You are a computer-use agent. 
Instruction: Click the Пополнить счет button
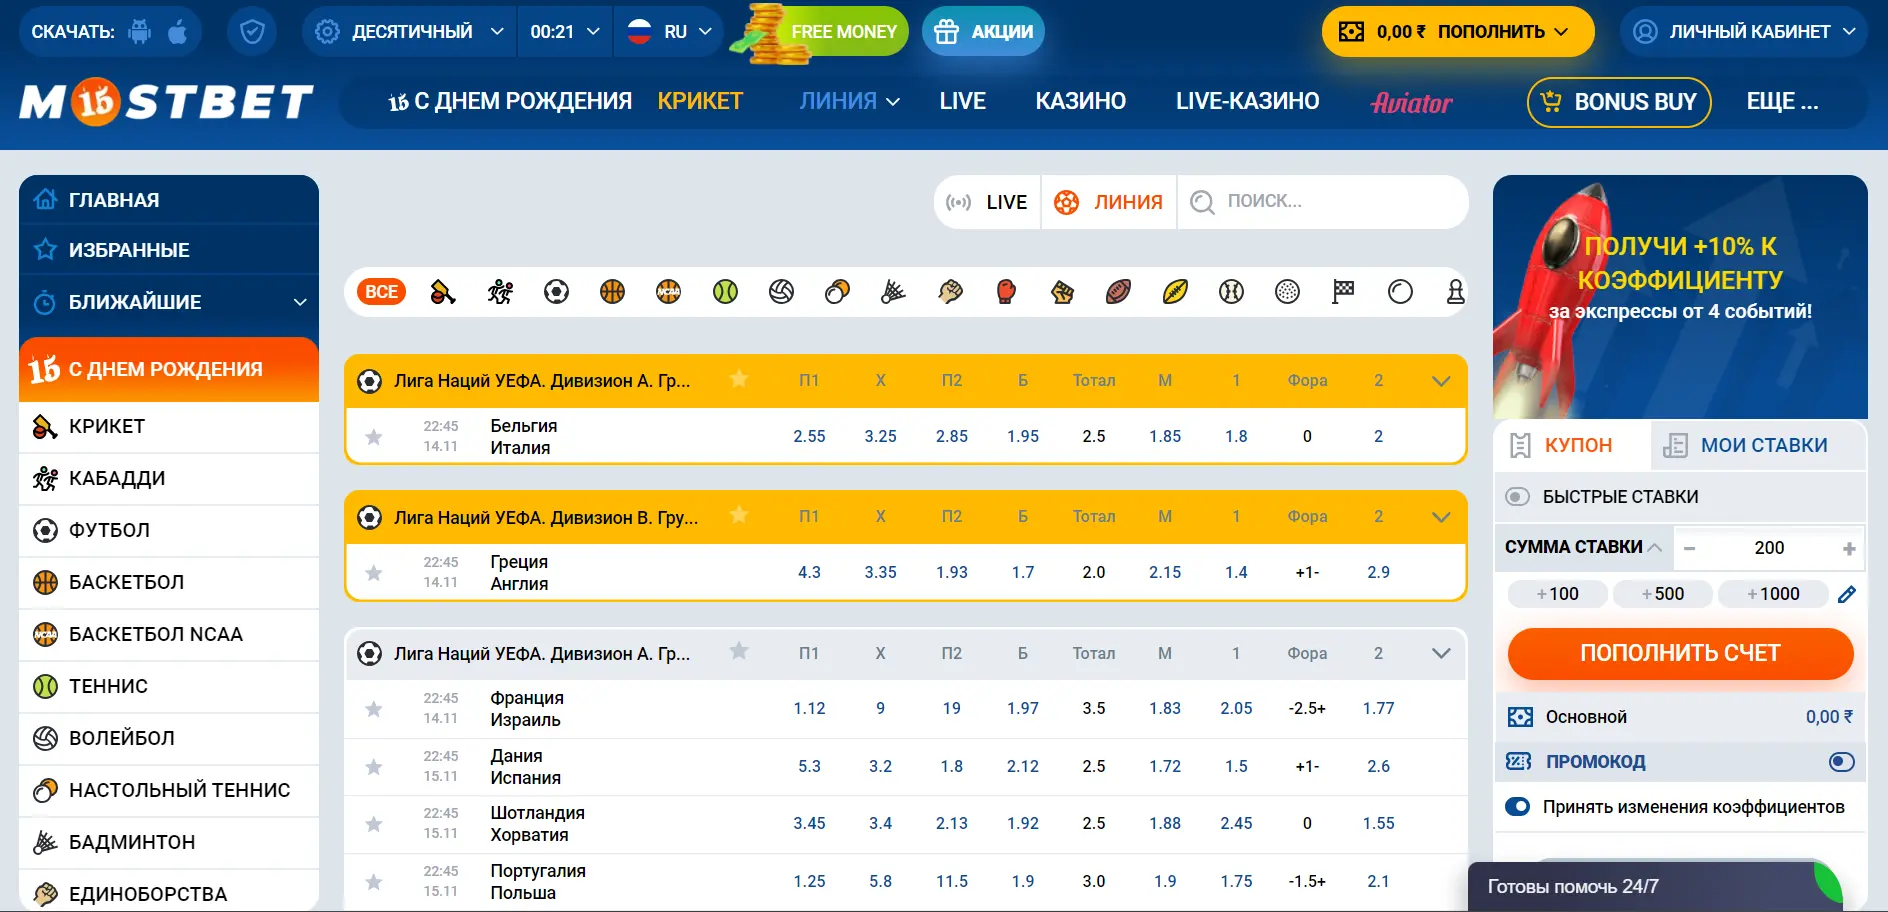tap(1680, 653)
